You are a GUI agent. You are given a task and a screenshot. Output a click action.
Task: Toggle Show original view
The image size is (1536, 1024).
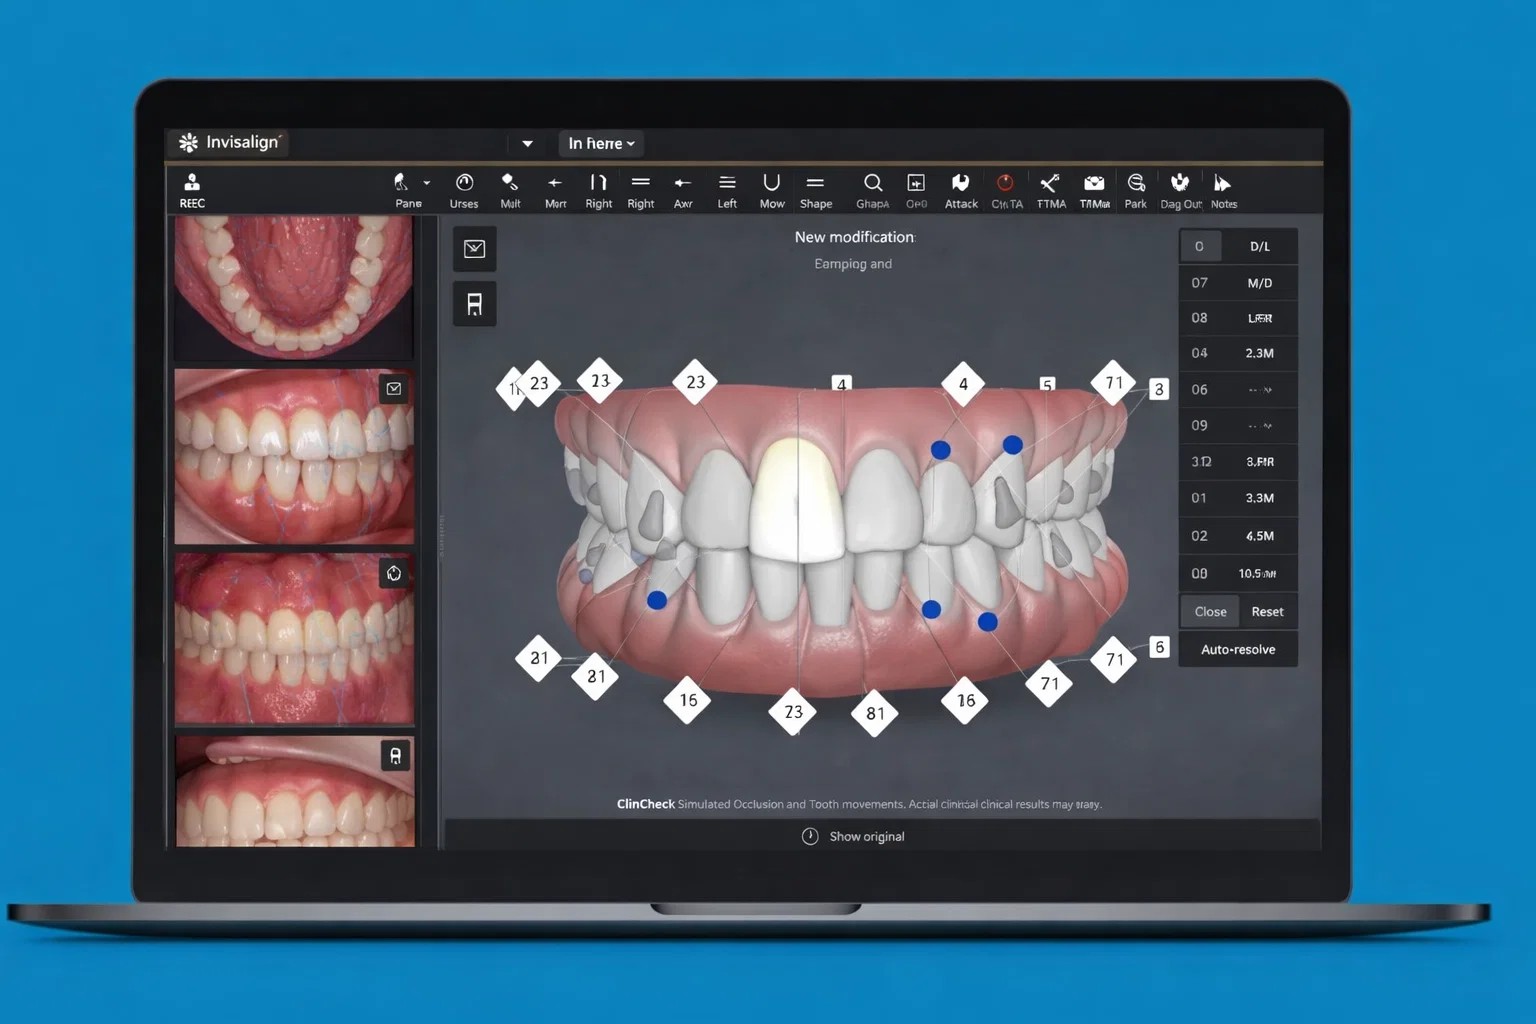point(854,836)
